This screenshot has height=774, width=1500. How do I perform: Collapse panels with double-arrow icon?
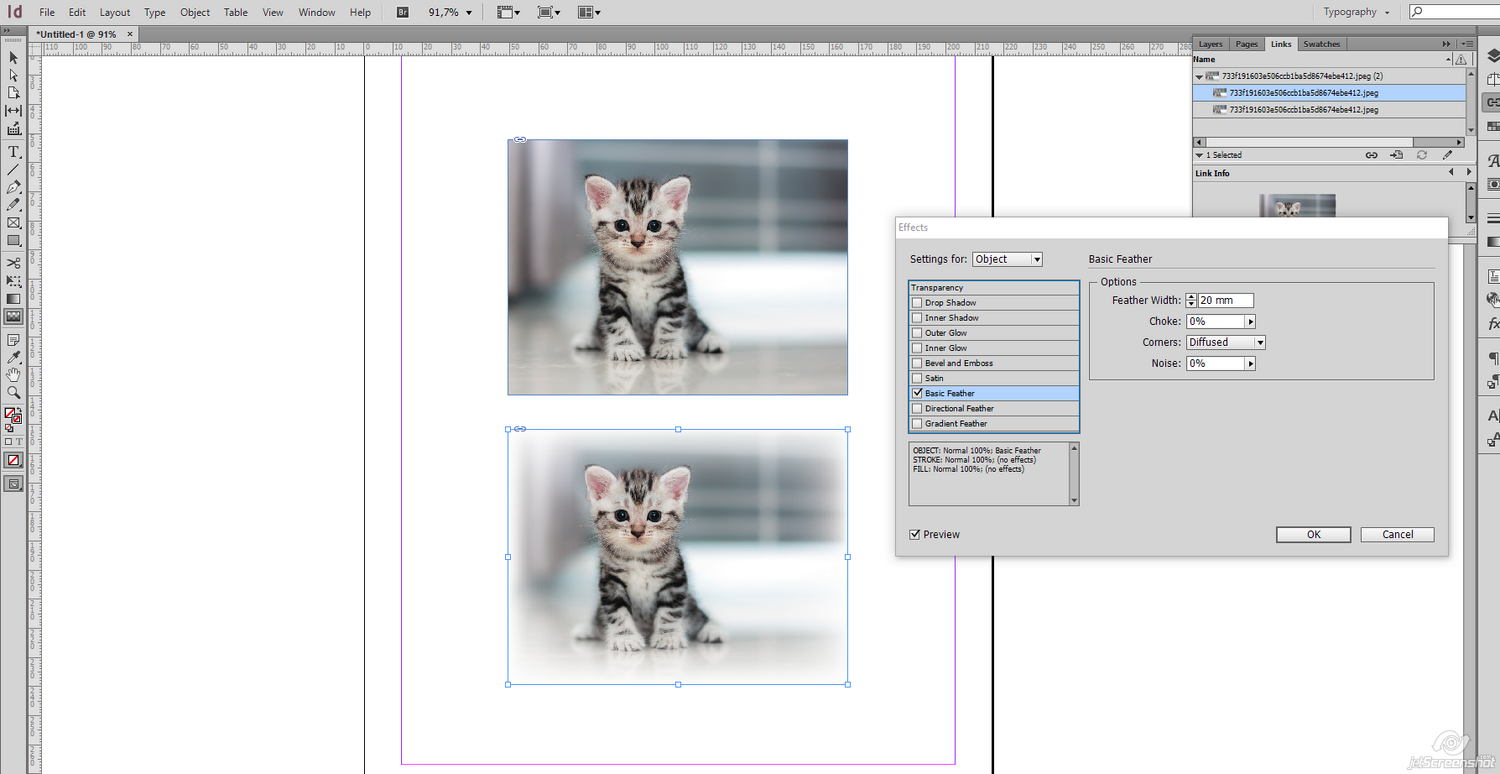pos(1446,44)
